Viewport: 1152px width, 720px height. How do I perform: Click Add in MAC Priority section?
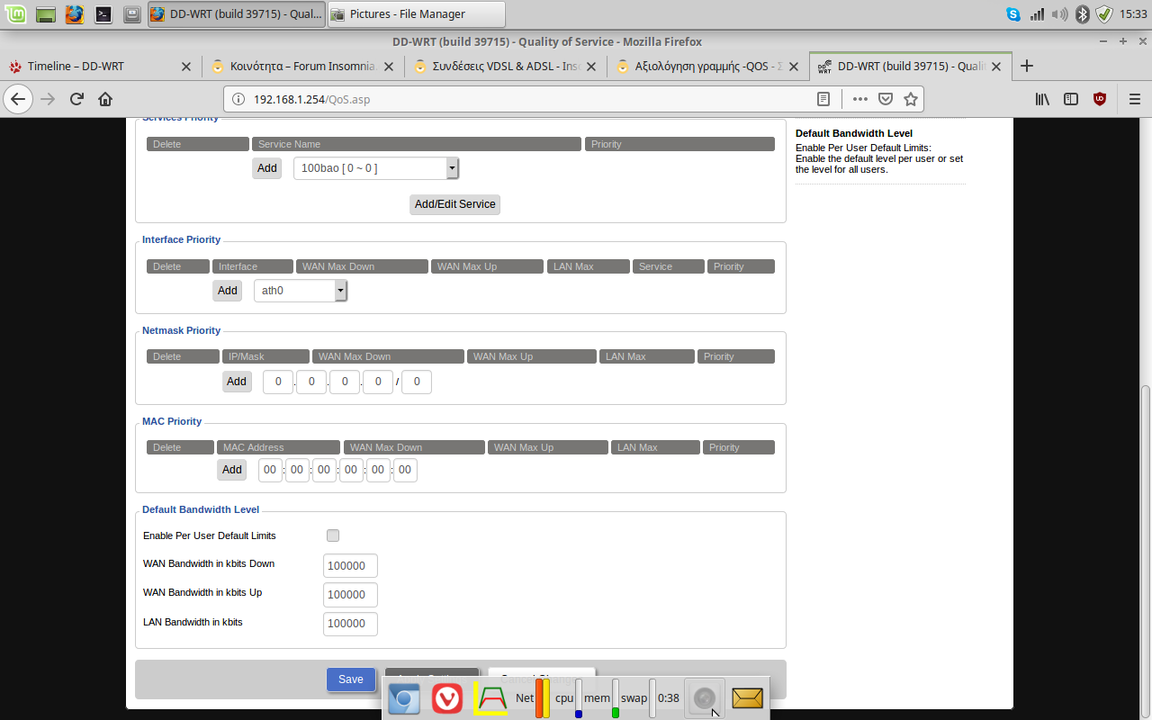point(231,469)
